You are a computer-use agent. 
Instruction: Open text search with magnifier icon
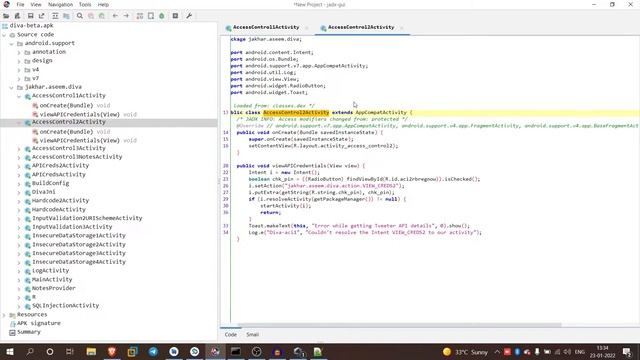[x=80, y=16]
